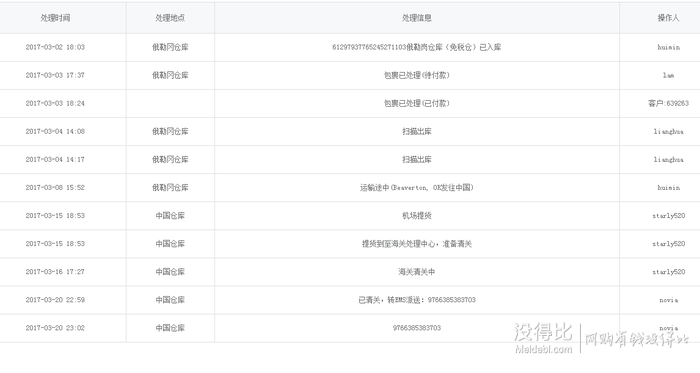The height and width of the screenshot is (373, 700).
Task: Select the timestamp 2017-03-02 18:03
Action: tap(55, 47)
